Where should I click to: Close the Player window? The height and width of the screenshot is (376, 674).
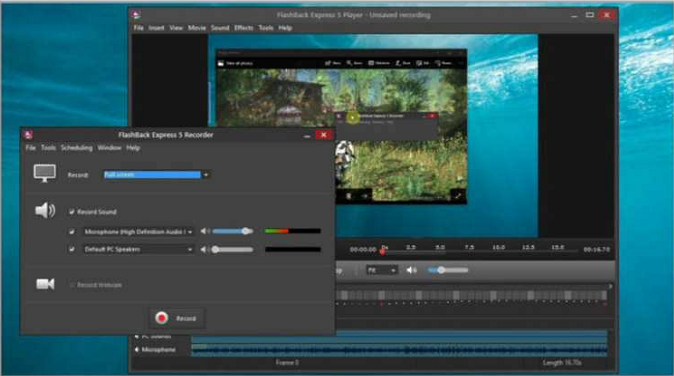click(x=607, y=15)
